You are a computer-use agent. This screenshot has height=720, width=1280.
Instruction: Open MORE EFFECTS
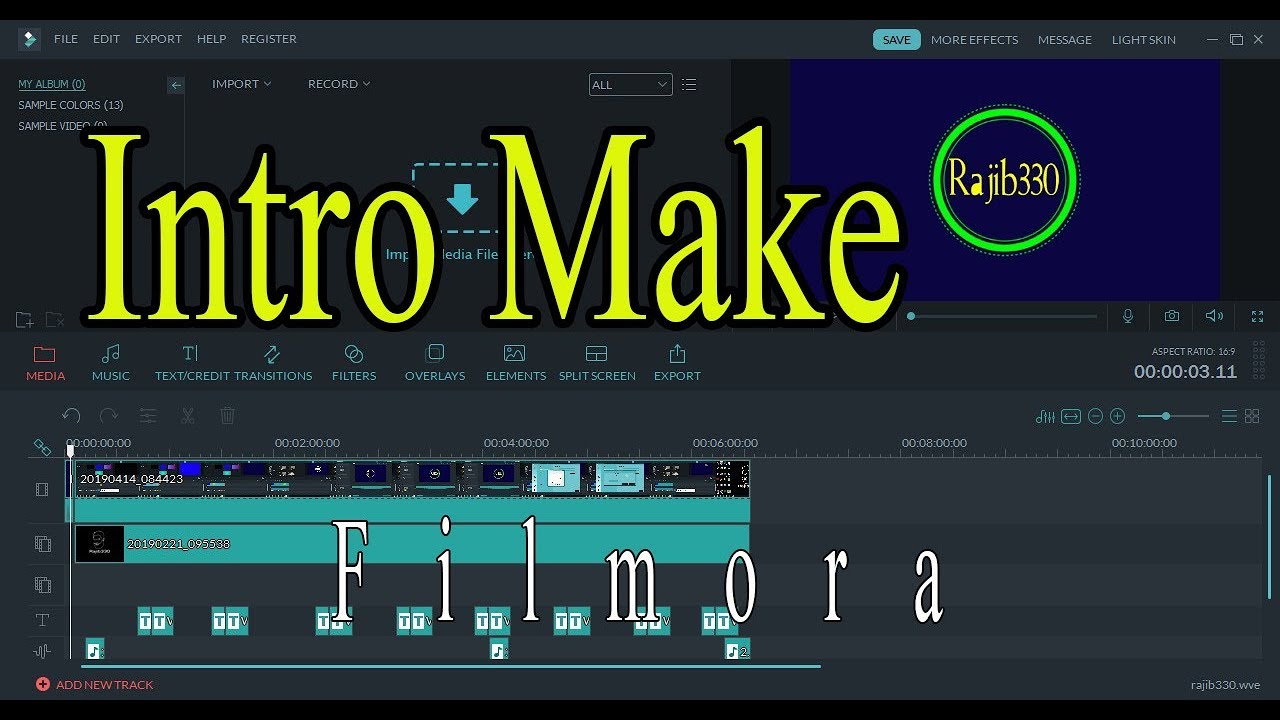[x=974, y=40]
